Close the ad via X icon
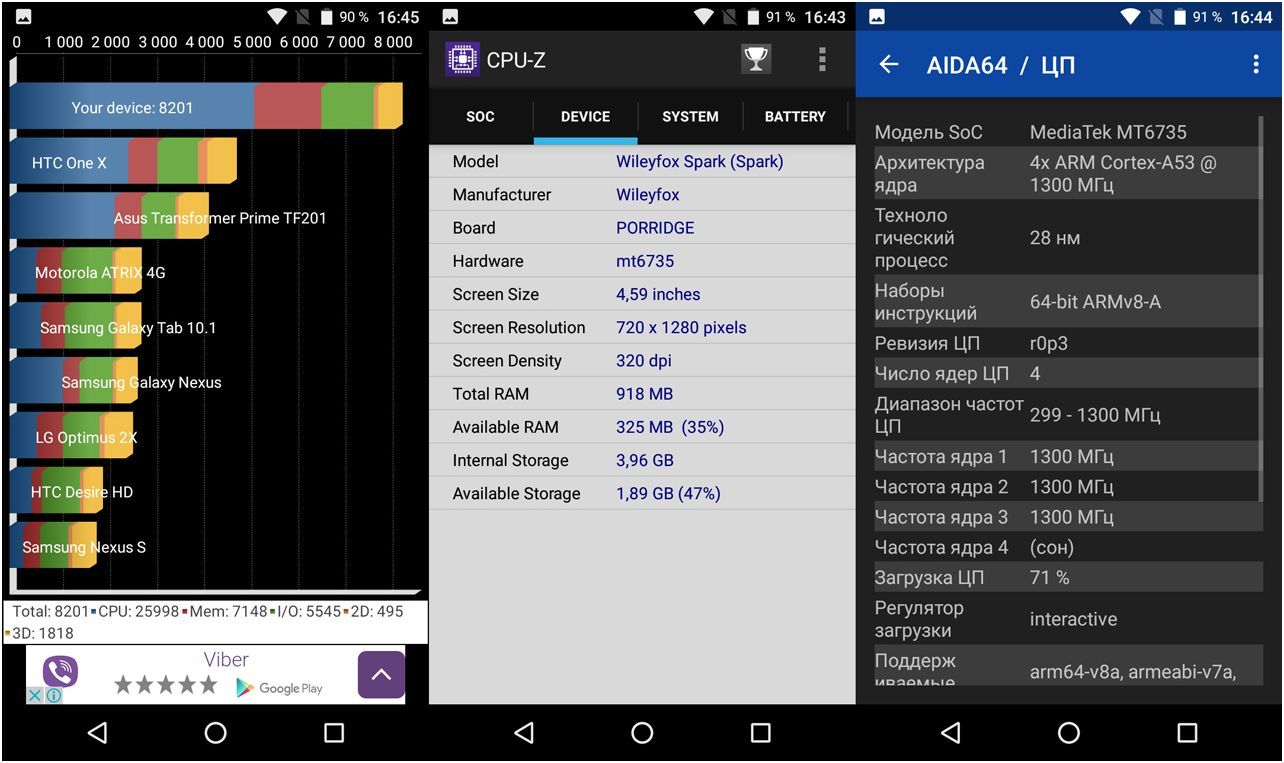The image size is (1284, 763). (34, 695)
